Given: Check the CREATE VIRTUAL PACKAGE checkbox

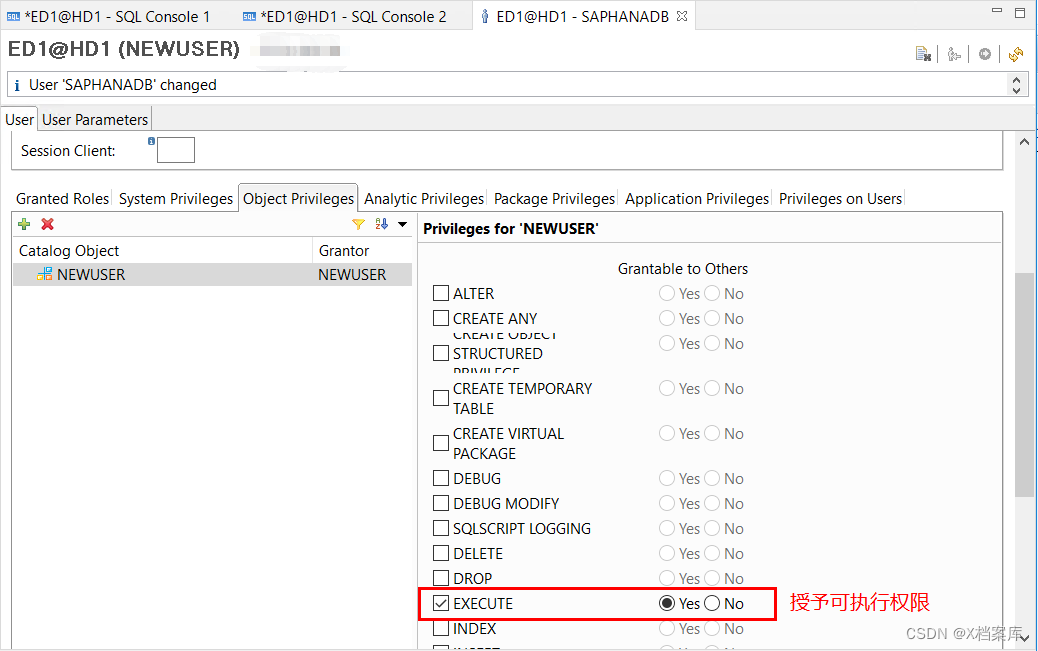Looking at the screenshot, I should pos(441,443).
